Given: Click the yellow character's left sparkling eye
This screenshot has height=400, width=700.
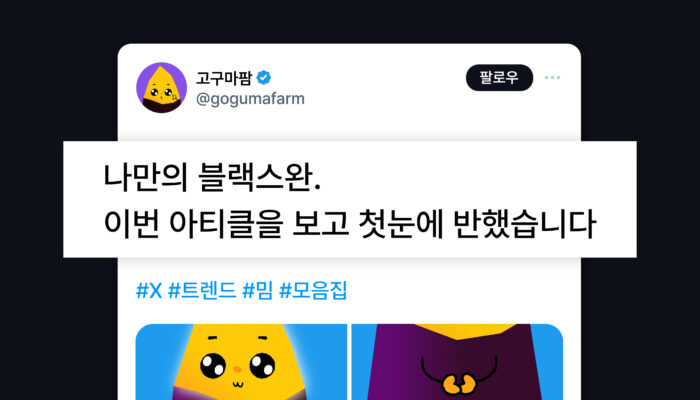Looking at the screenshot, I should [213, 365].
